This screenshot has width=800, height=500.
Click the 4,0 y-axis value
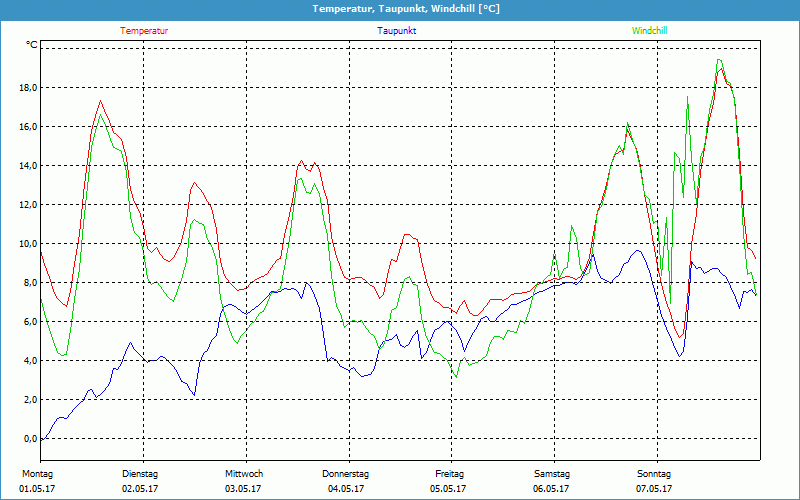pyautogui.click(x=31, y=361)
